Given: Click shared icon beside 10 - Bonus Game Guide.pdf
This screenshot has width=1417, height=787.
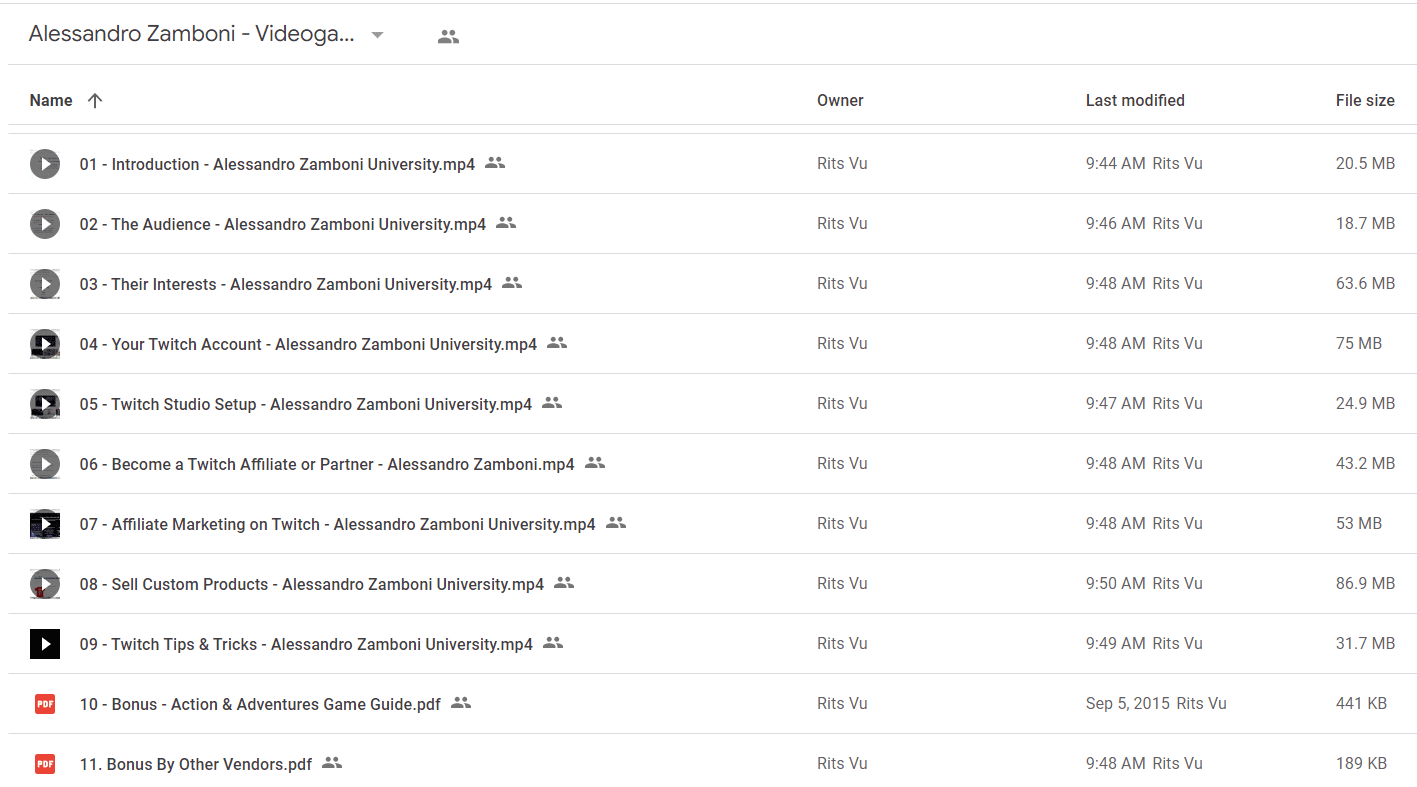Looking at the screenshot, I should tap(461, 702).
